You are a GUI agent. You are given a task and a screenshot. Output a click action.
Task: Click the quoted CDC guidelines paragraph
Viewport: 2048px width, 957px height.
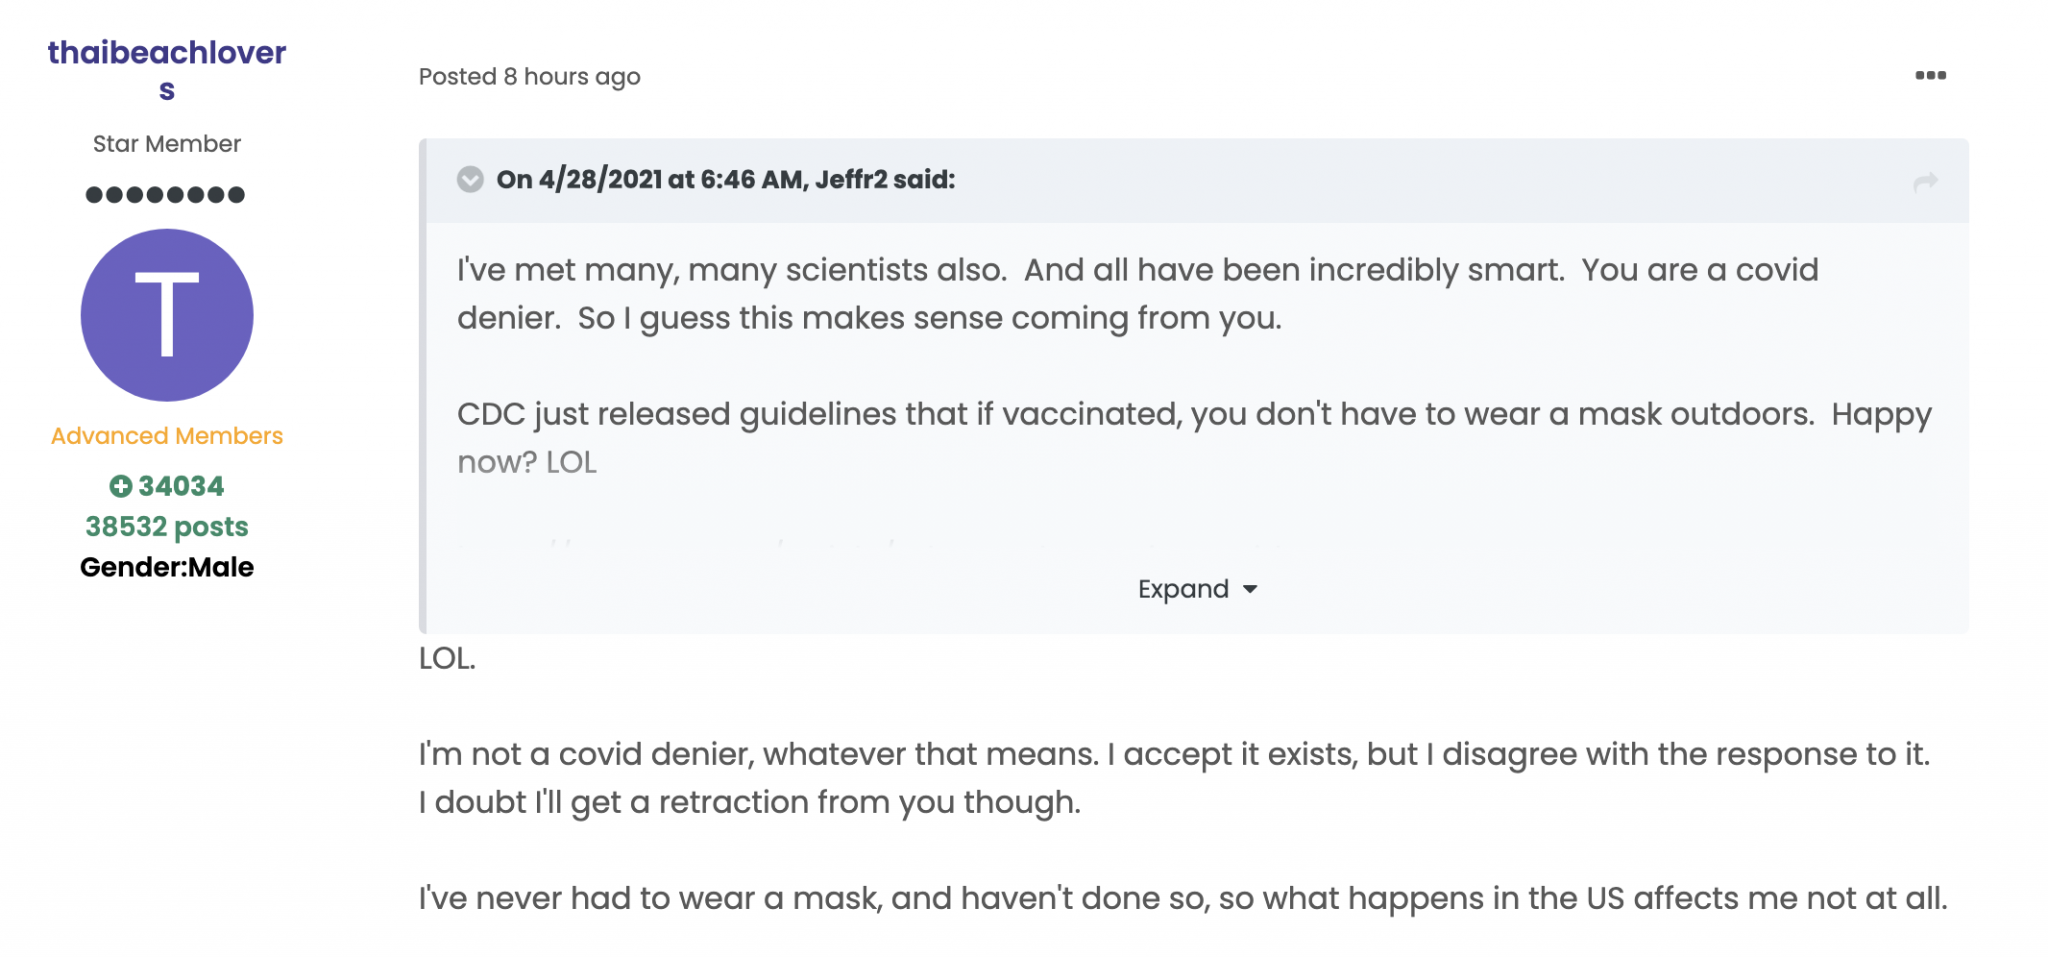point(1194,438)
